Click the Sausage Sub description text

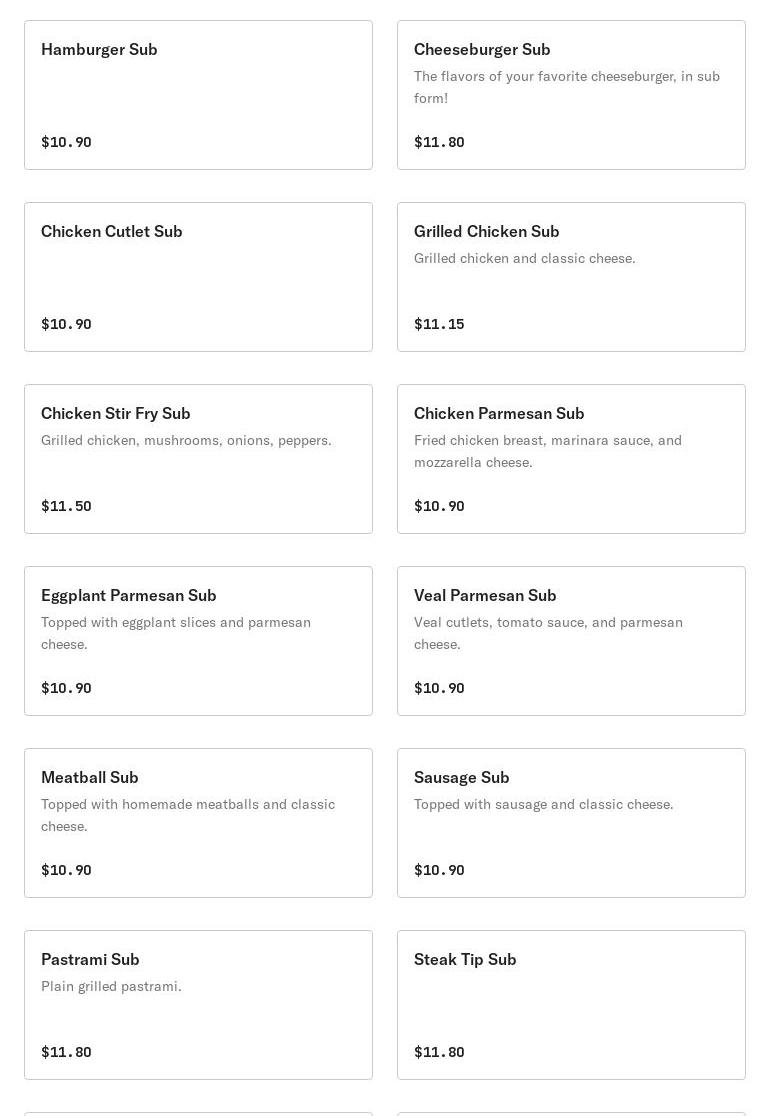pos(543,804)
